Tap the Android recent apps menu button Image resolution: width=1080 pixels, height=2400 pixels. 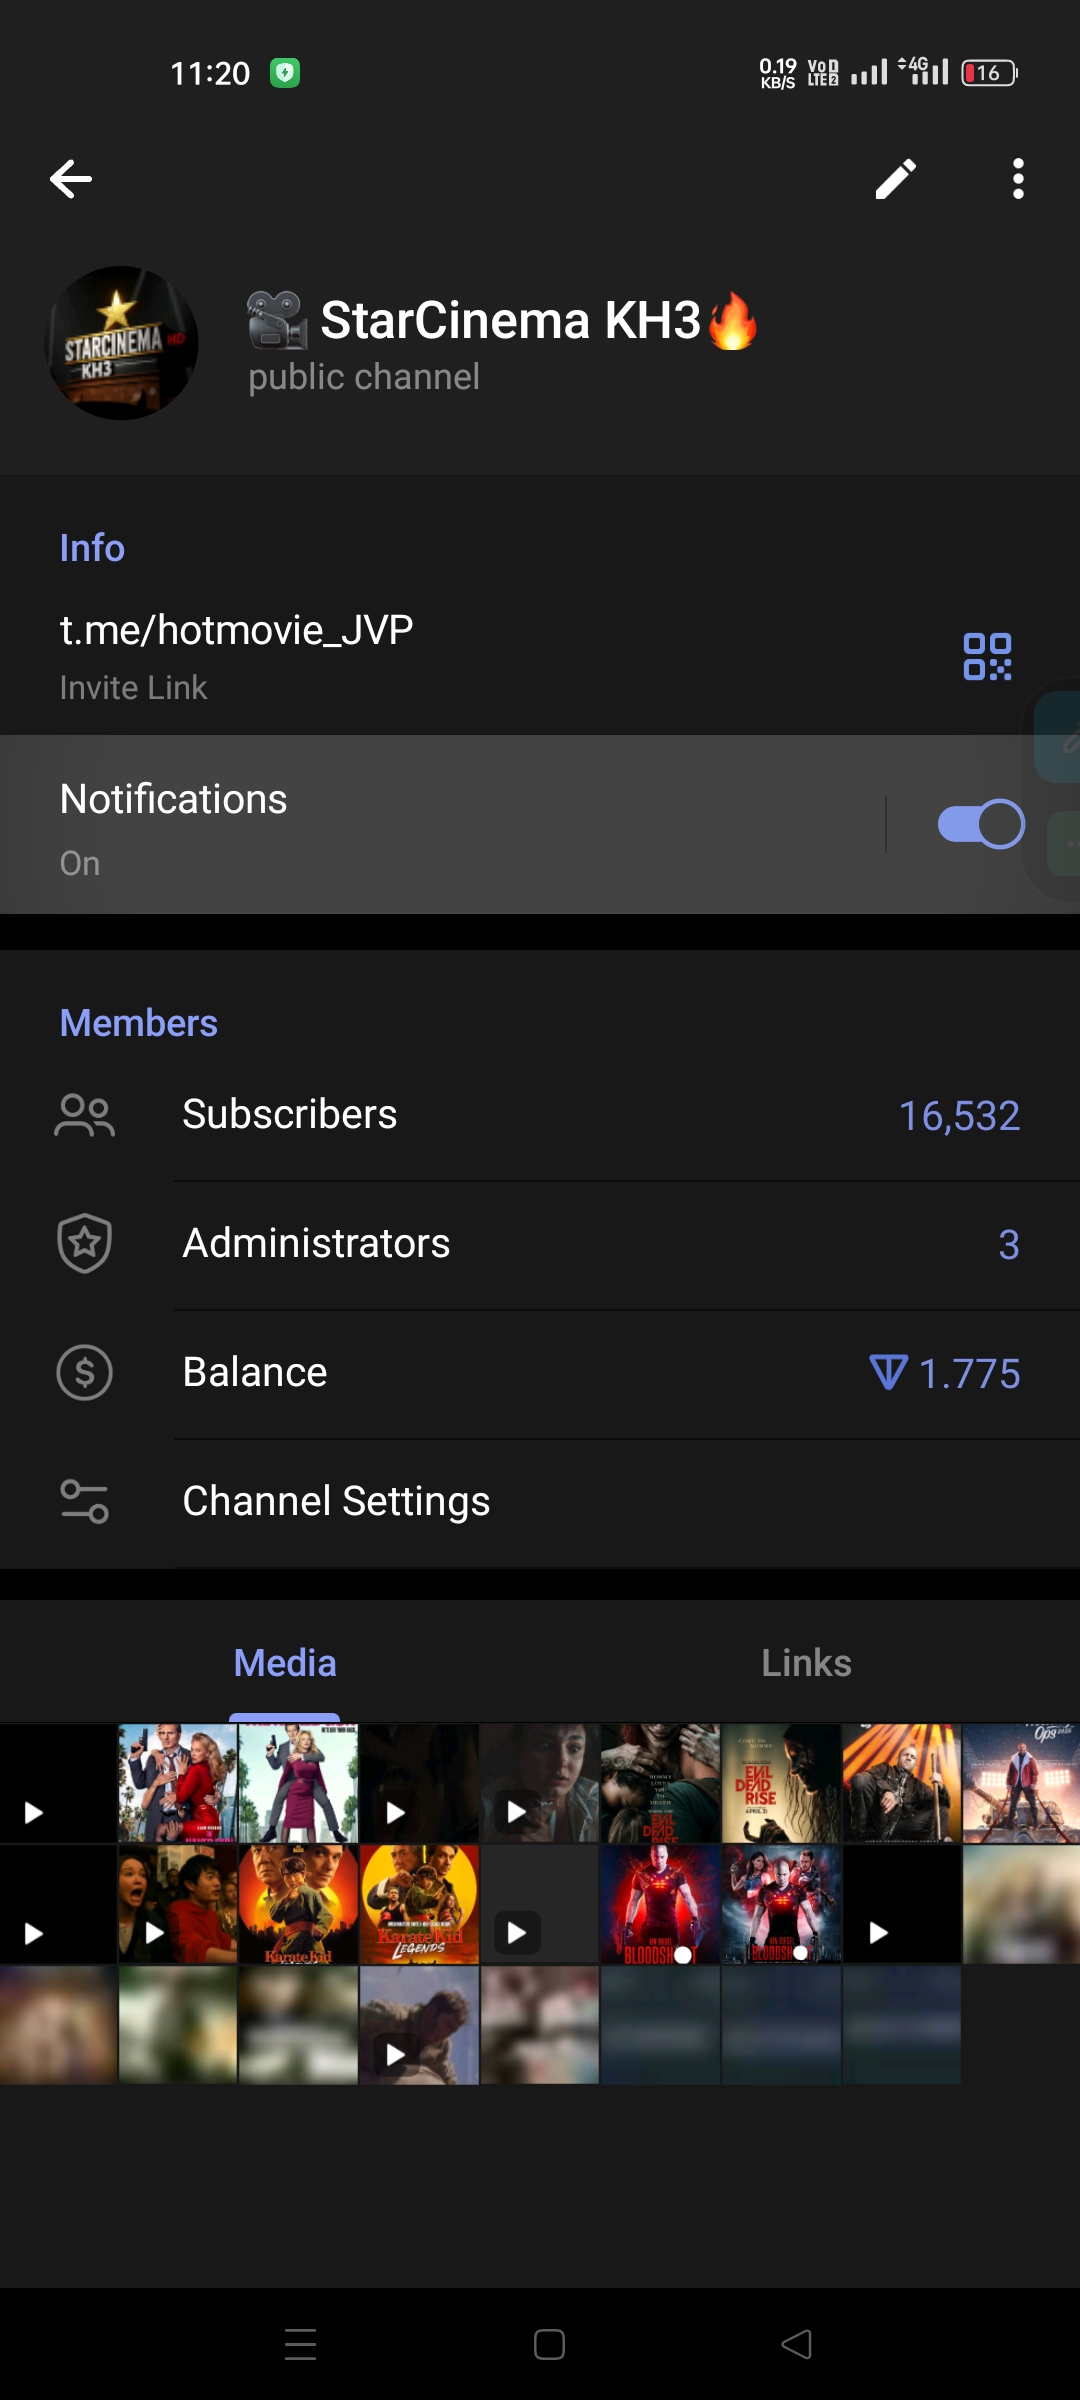300,2344
